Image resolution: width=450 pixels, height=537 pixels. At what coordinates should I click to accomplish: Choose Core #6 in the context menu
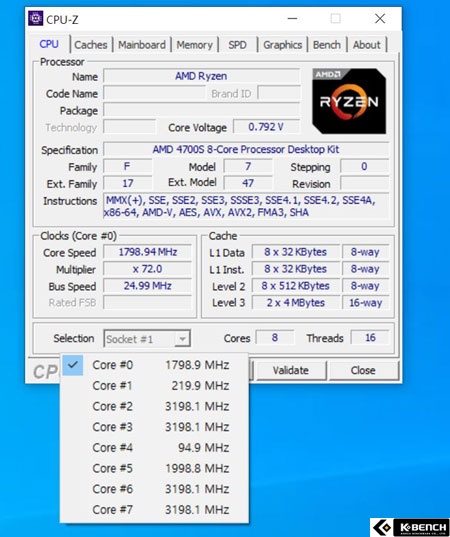[x=154, y=489]
